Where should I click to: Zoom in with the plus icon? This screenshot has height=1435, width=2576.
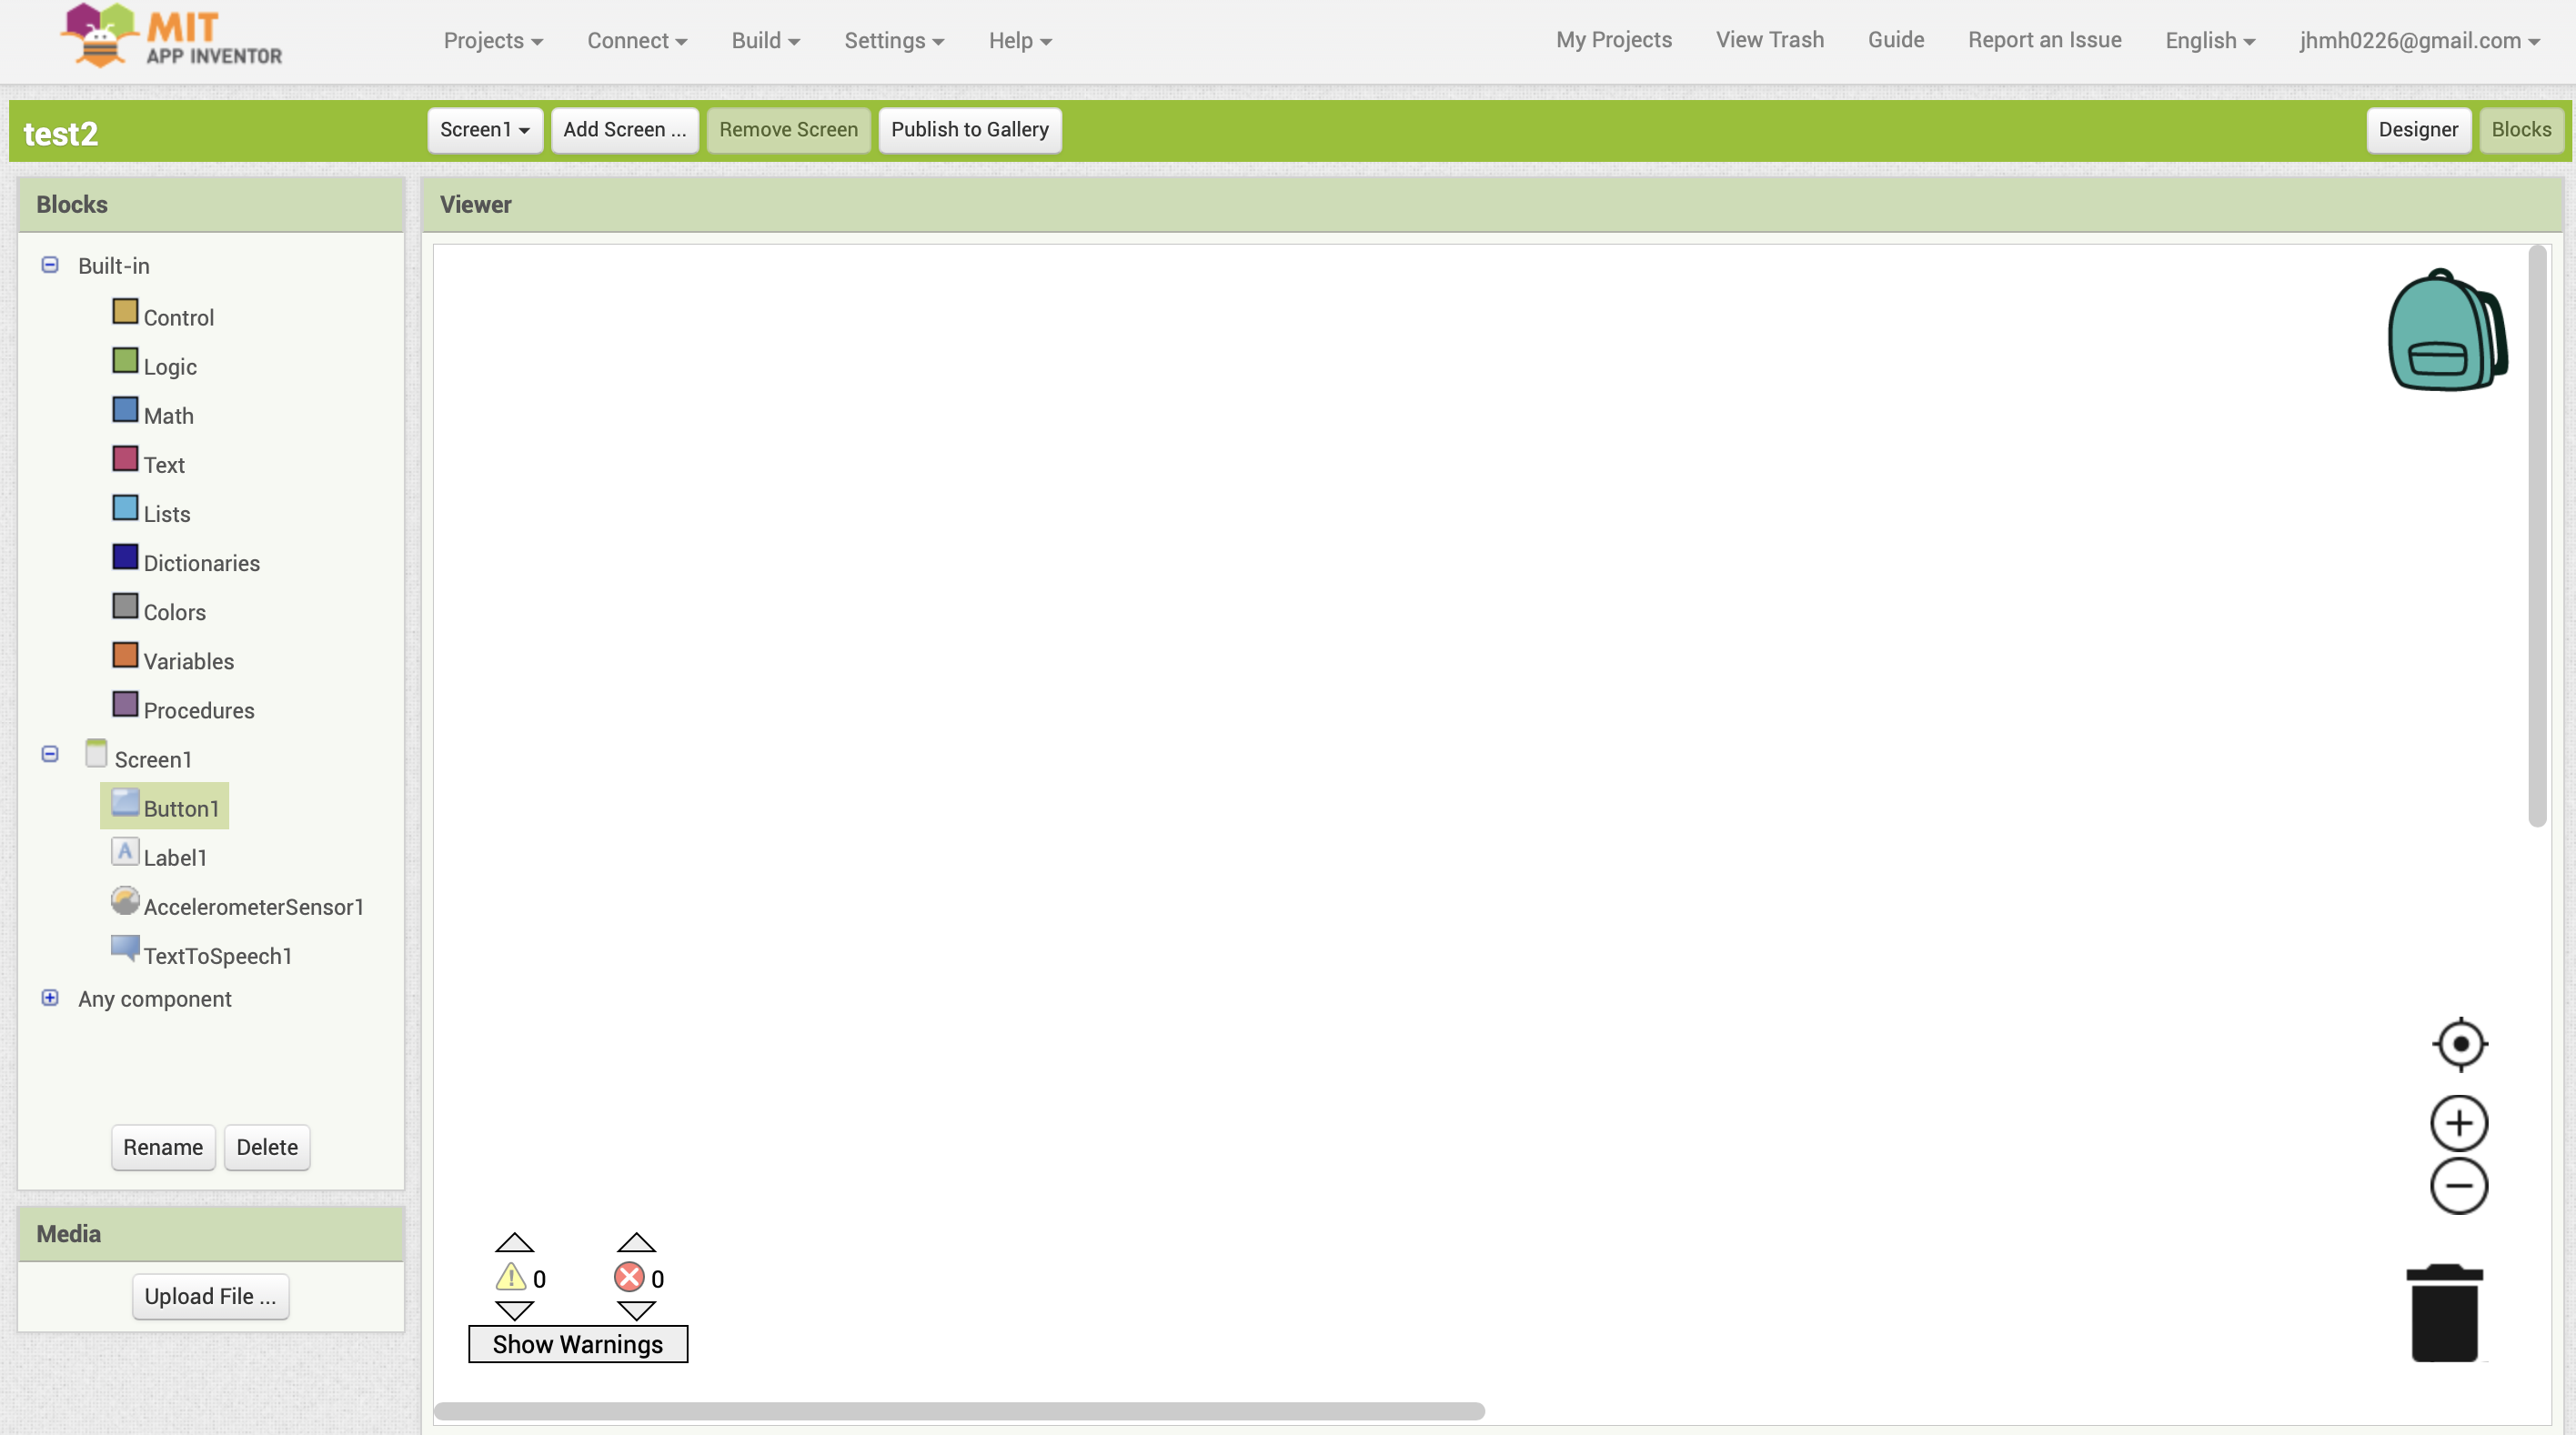click(2459, 1123)
